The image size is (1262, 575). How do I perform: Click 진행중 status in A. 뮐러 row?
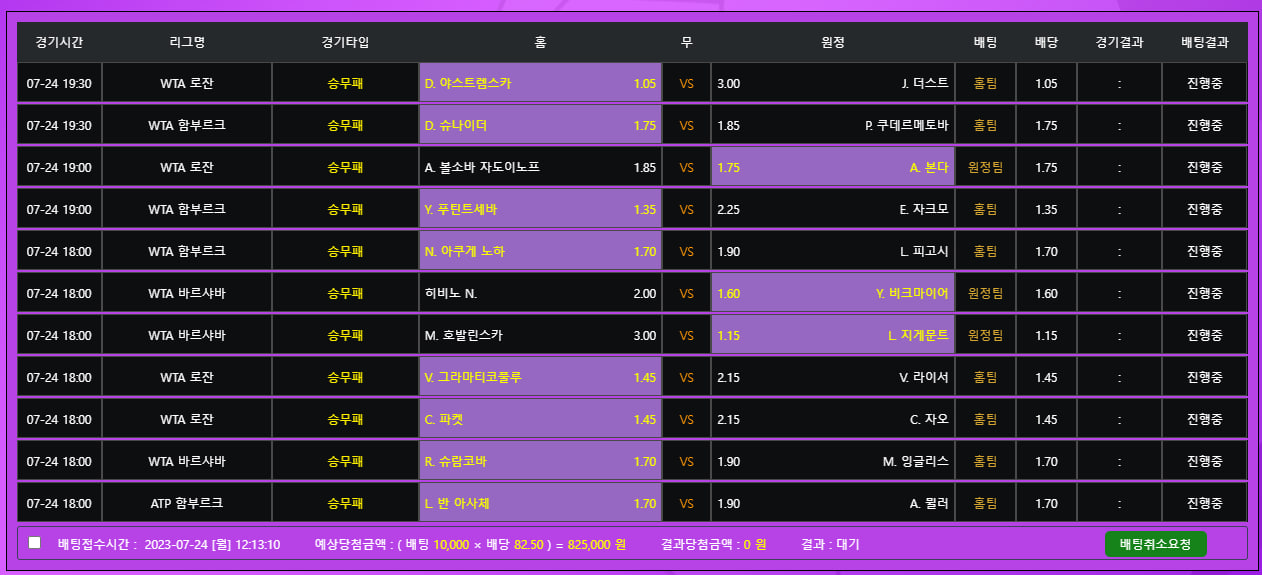1204,504
